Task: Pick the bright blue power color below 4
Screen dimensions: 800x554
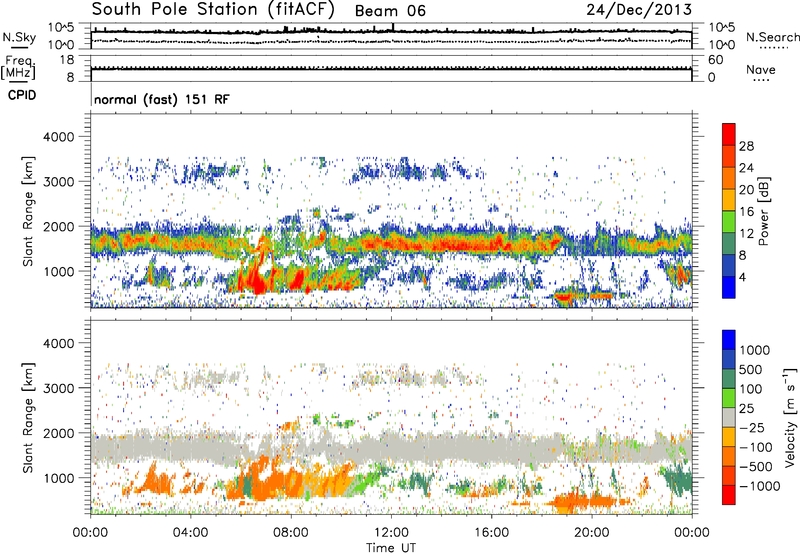Action: 729,287
